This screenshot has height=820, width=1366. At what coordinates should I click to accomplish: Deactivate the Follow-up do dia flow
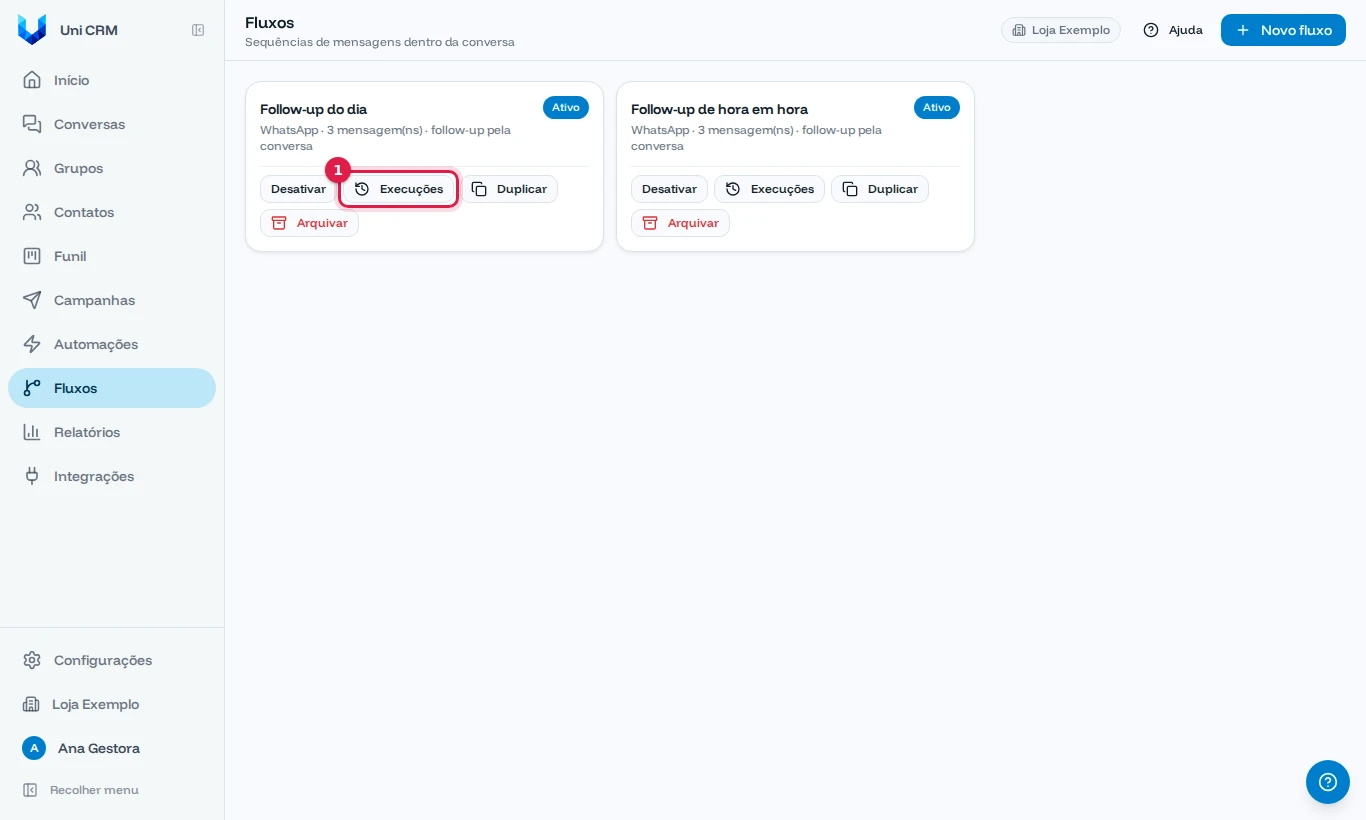298,189
